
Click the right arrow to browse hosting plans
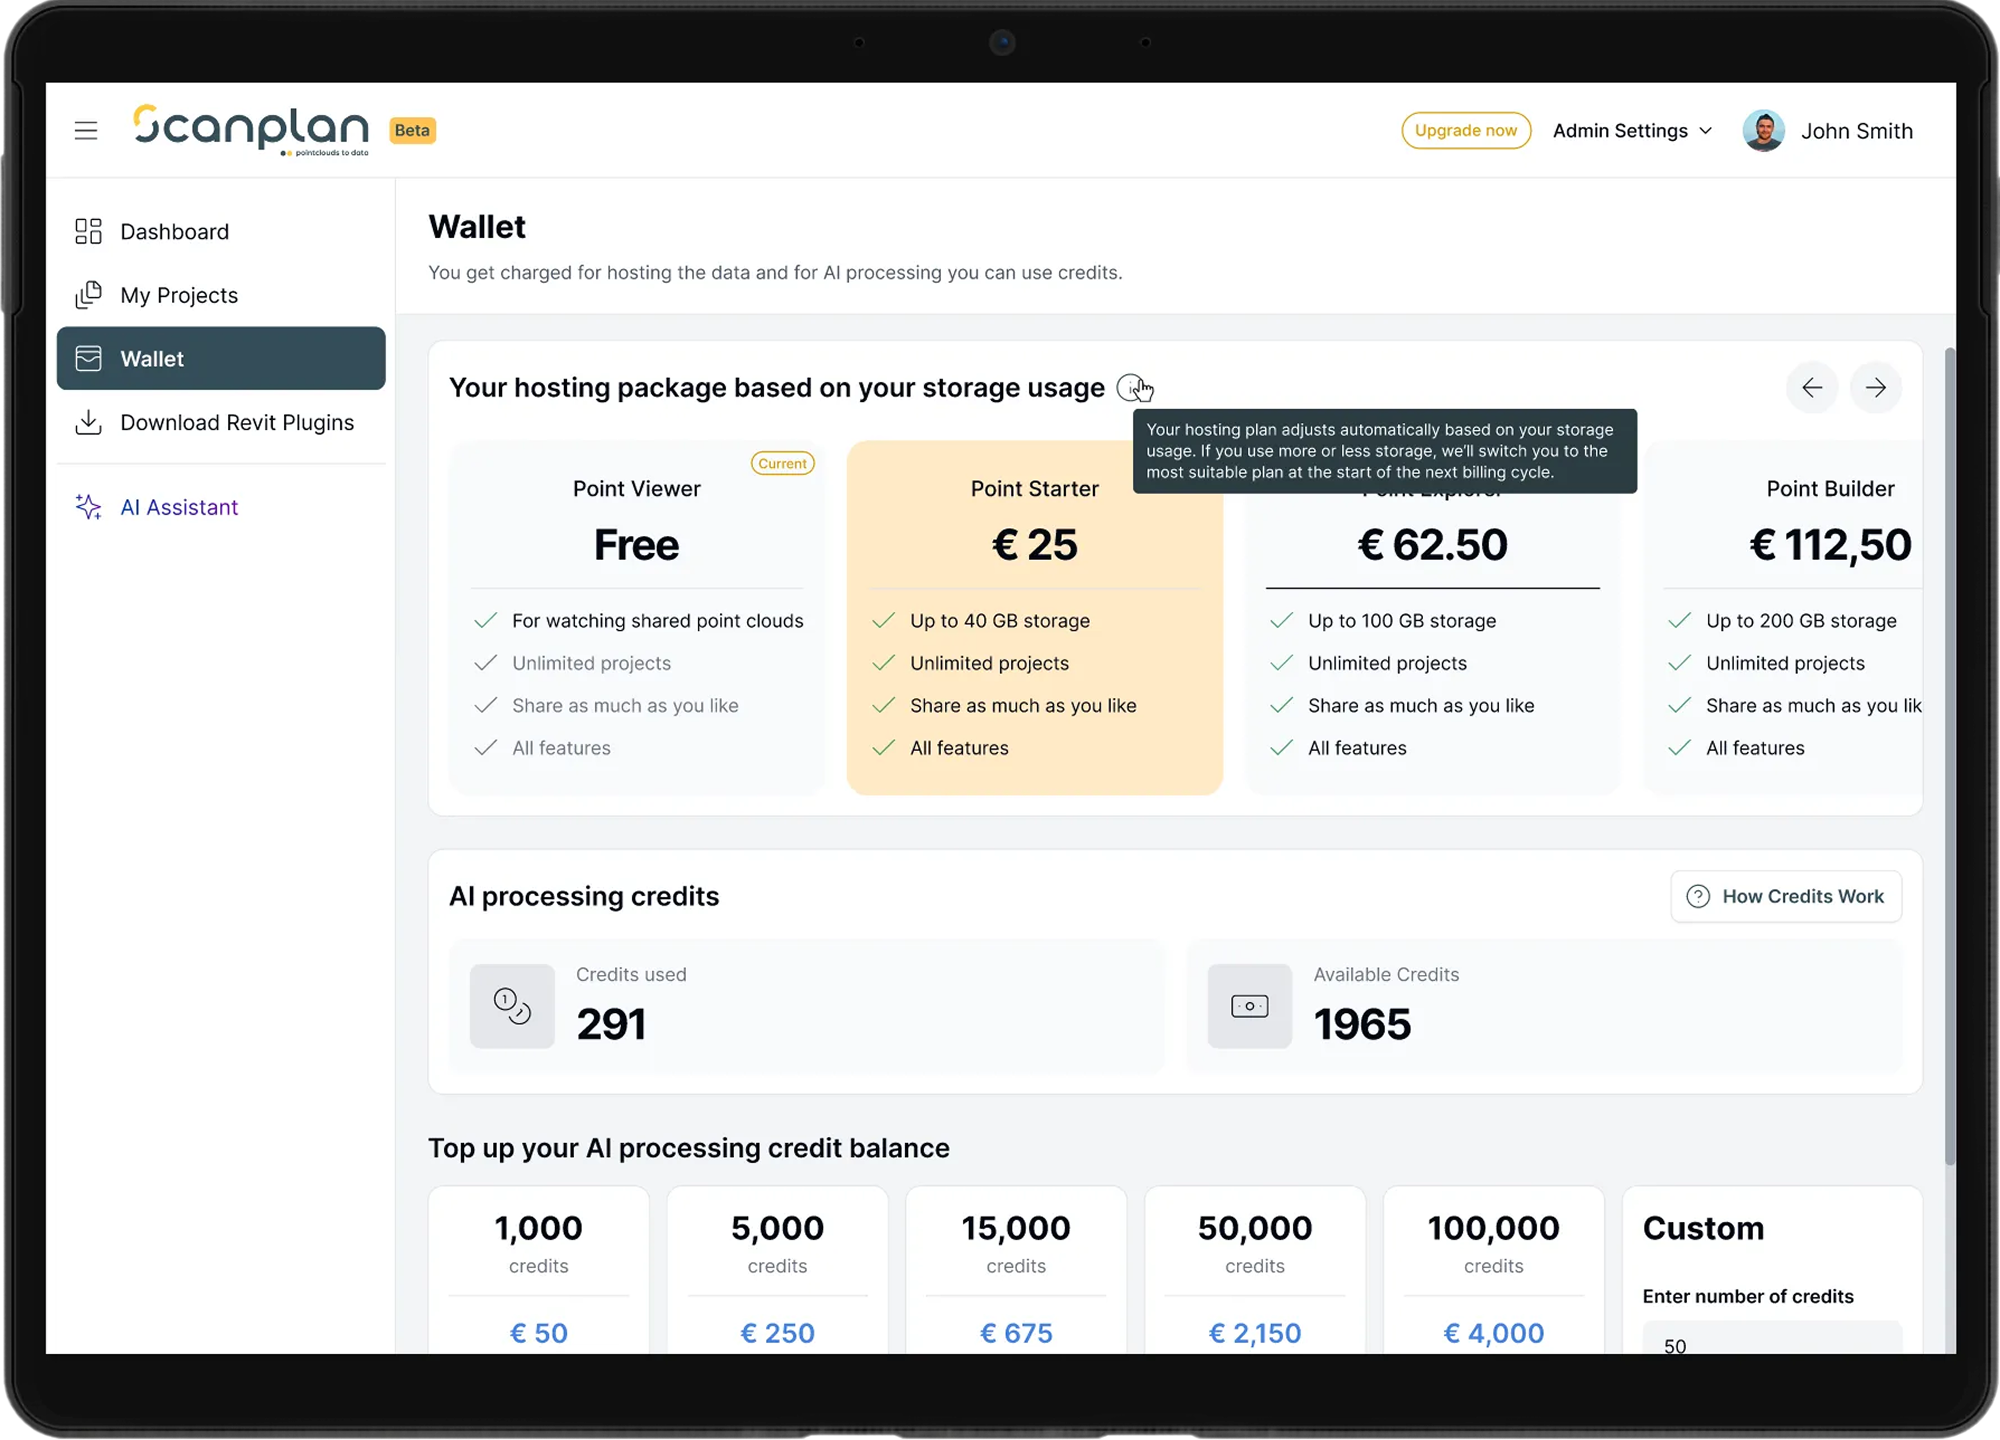pyautogui.click(x=1875, y=387)
